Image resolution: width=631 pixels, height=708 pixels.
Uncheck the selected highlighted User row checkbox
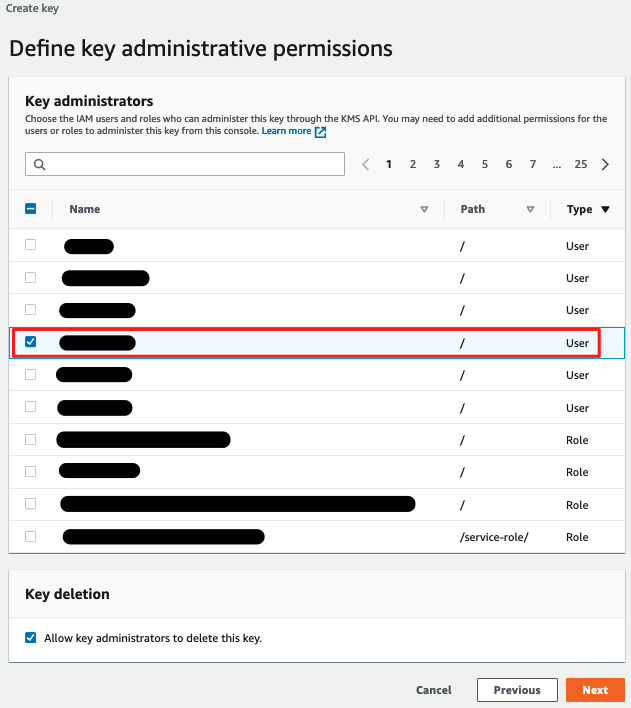tap(30, 342)
